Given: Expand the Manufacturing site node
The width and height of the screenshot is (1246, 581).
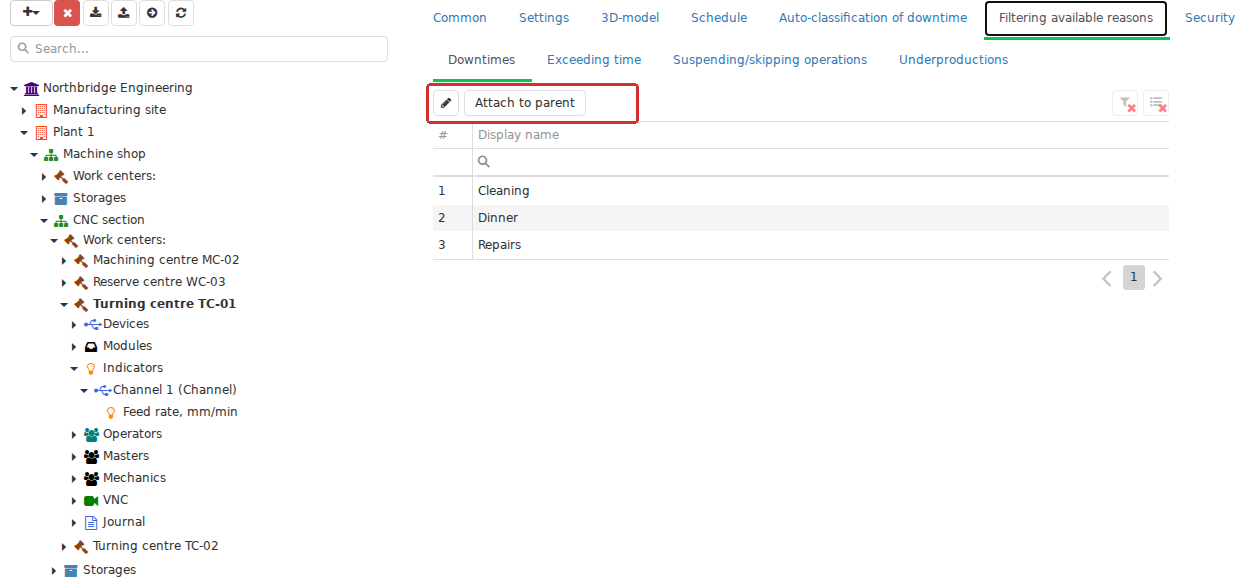Looking at the screenshot, I should (24, 110).
